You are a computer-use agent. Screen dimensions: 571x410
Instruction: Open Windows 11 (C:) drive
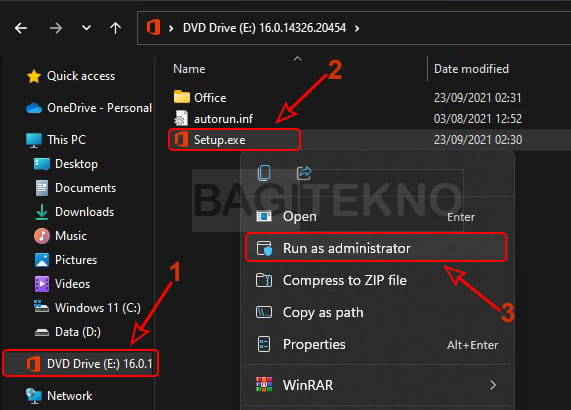(98, 308)
